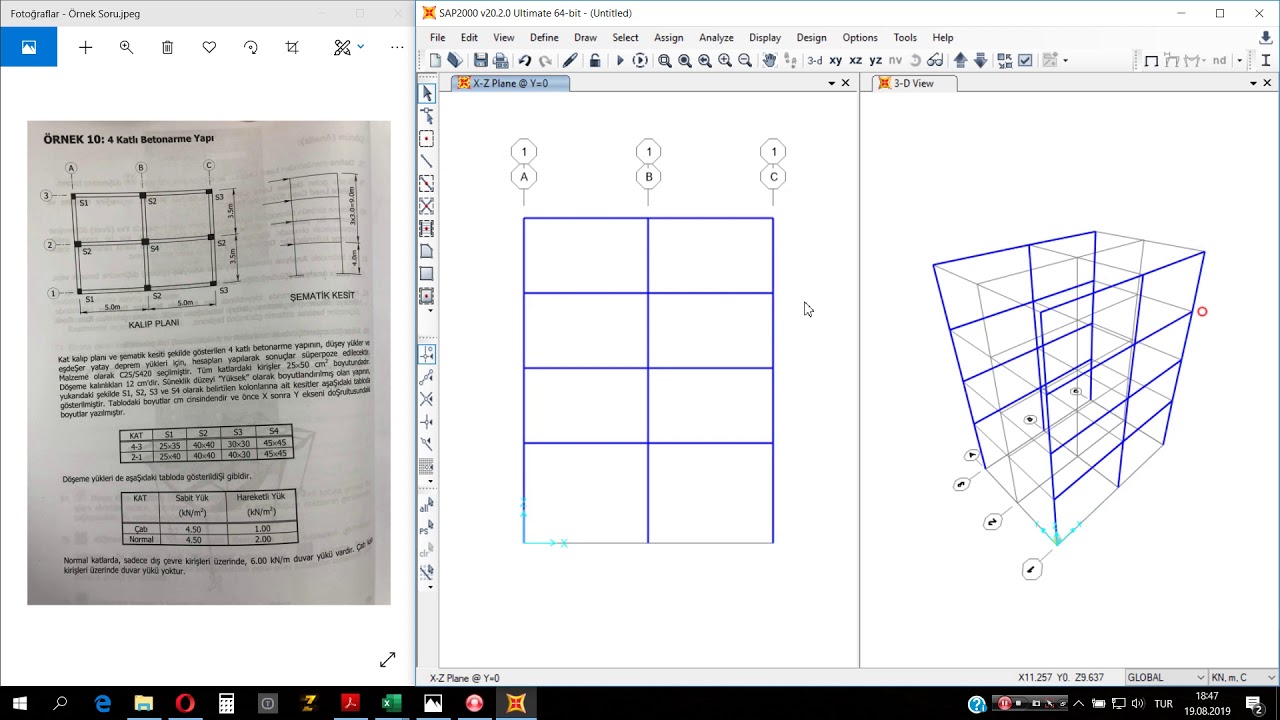The image size is (1280, 720).
Task: Open See more ellipsis in Photos
Action: 397,47
